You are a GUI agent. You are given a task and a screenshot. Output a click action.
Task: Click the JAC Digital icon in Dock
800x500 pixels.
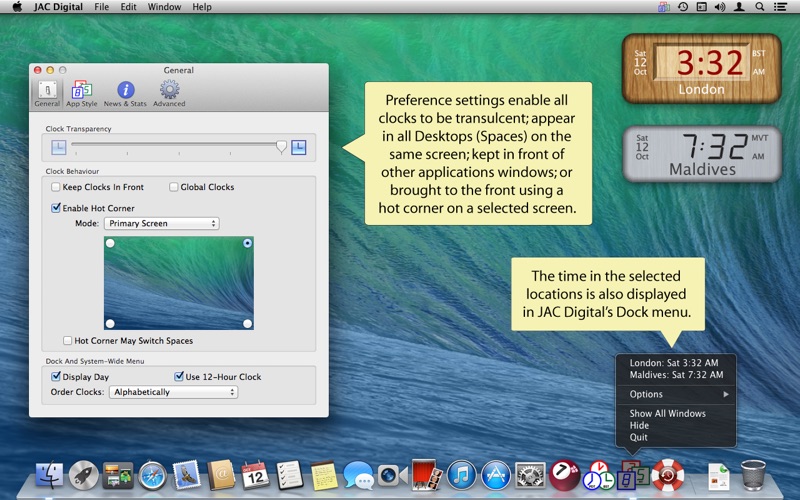tap(633, 476)
